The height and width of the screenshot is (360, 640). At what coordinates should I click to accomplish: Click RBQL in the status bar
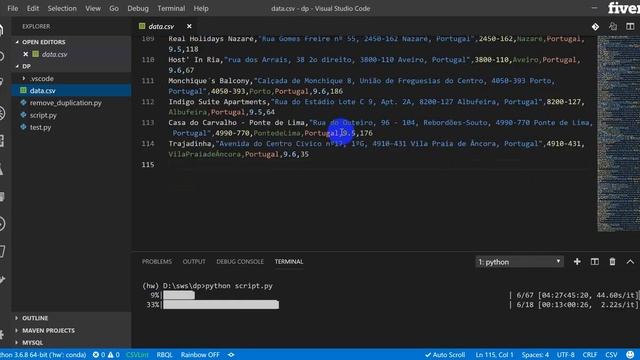(x=164, y=355)
